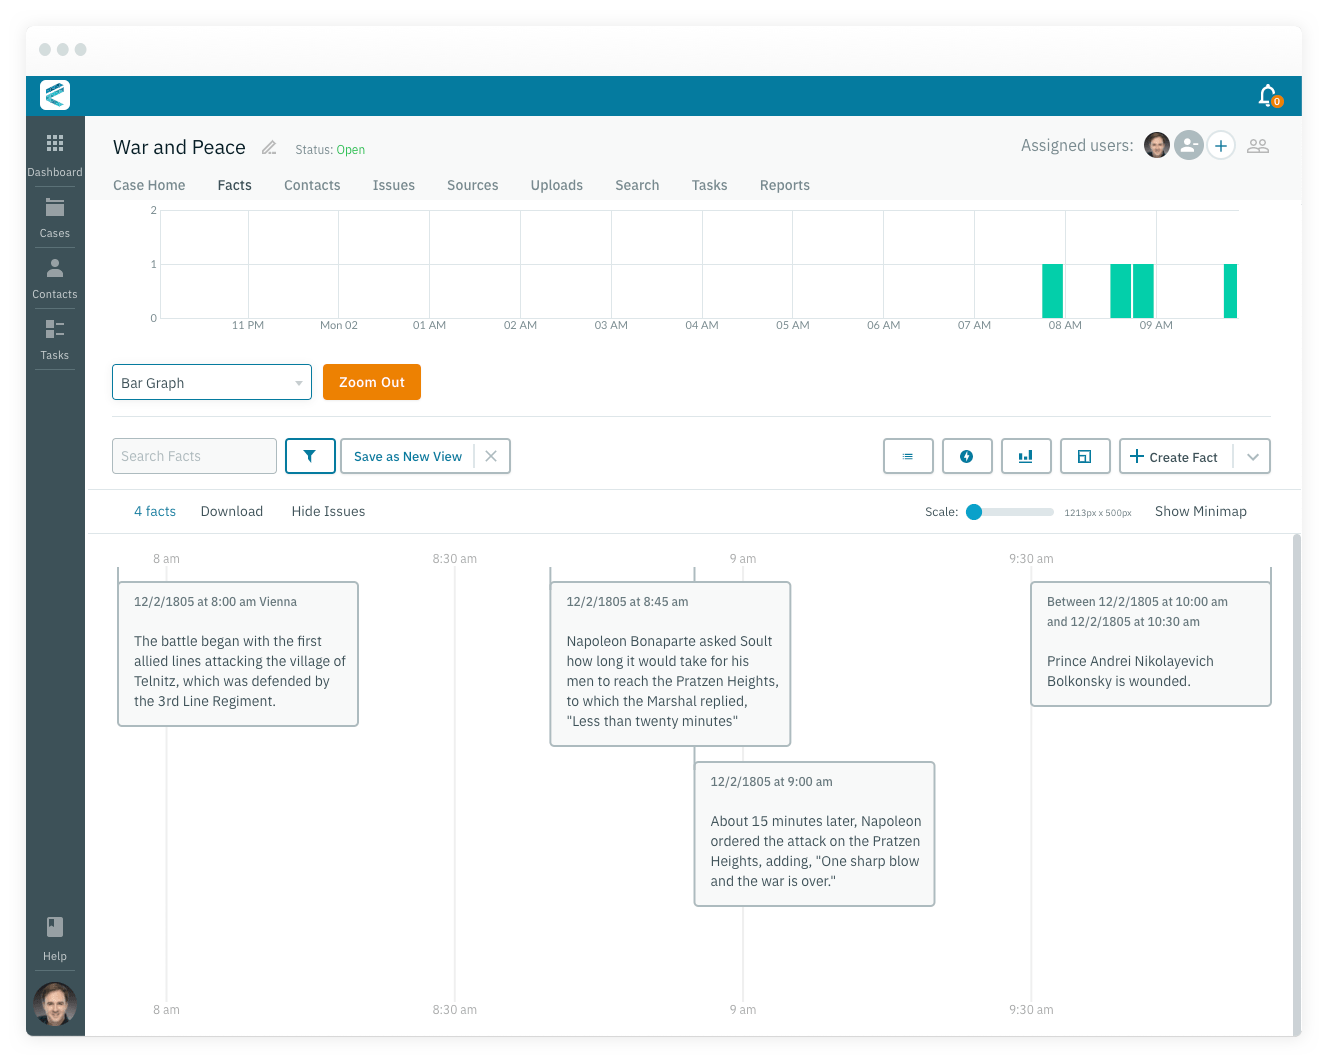Click Show Minimap
This screenshot has height=1063, width=1328.
[1201, 511]
